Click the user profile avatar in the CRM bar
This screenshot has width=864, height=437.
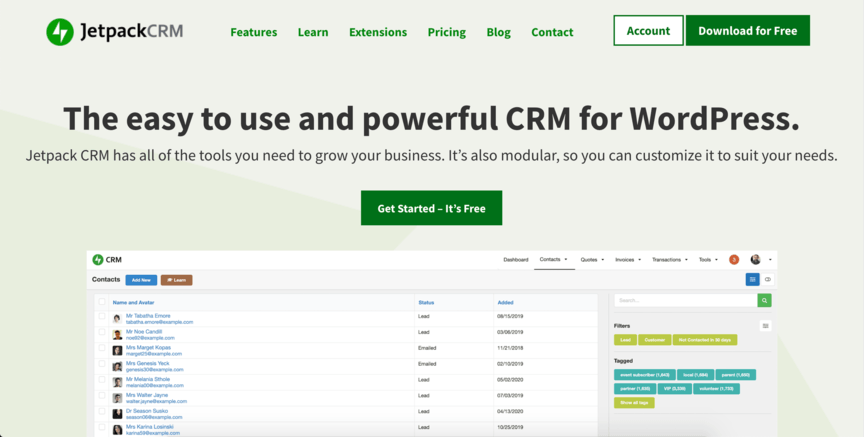tap(755, 260)
